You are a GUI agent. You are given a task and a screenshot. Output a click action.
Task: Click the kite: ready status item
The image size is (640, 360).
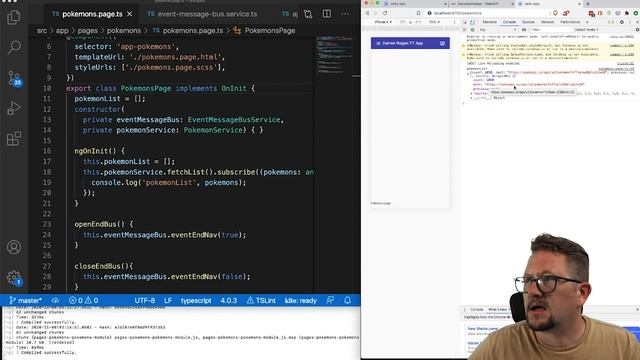click(x=300, y=300)
